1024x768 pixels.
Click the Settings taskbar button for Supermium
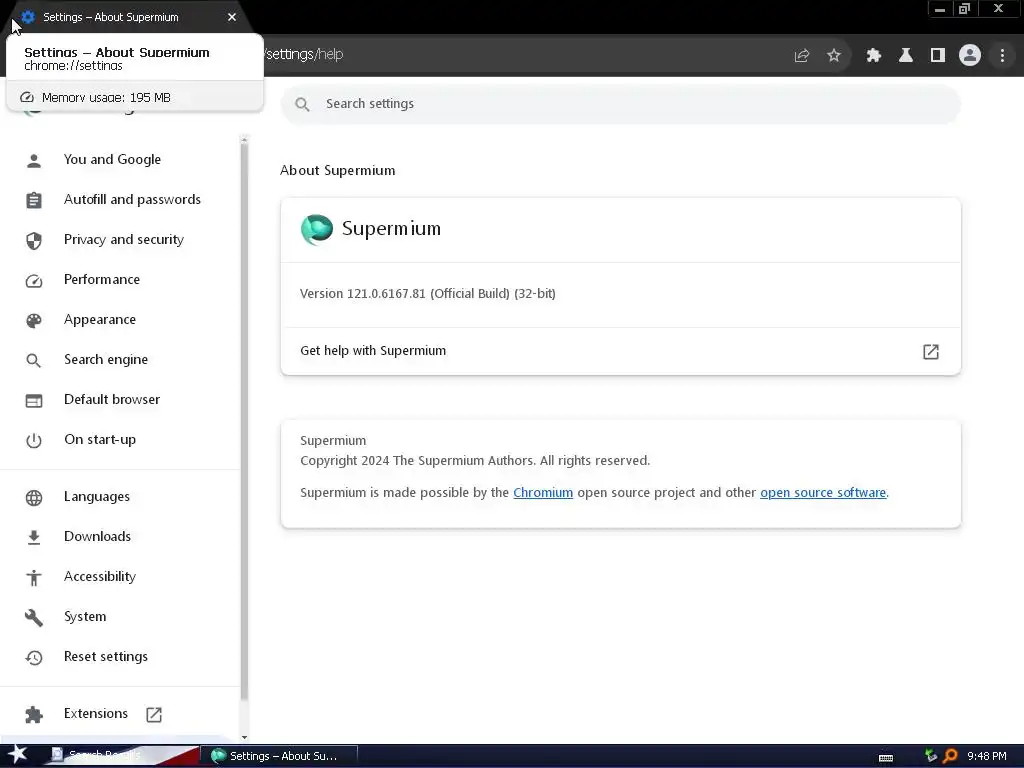click(280, 756)
